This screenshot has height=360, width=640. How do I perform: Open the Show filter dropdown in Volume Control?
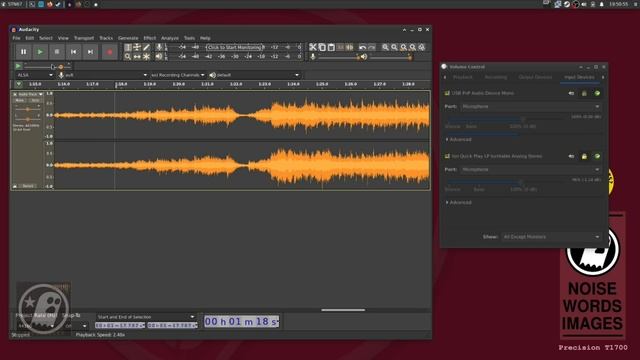click(551, 237)
